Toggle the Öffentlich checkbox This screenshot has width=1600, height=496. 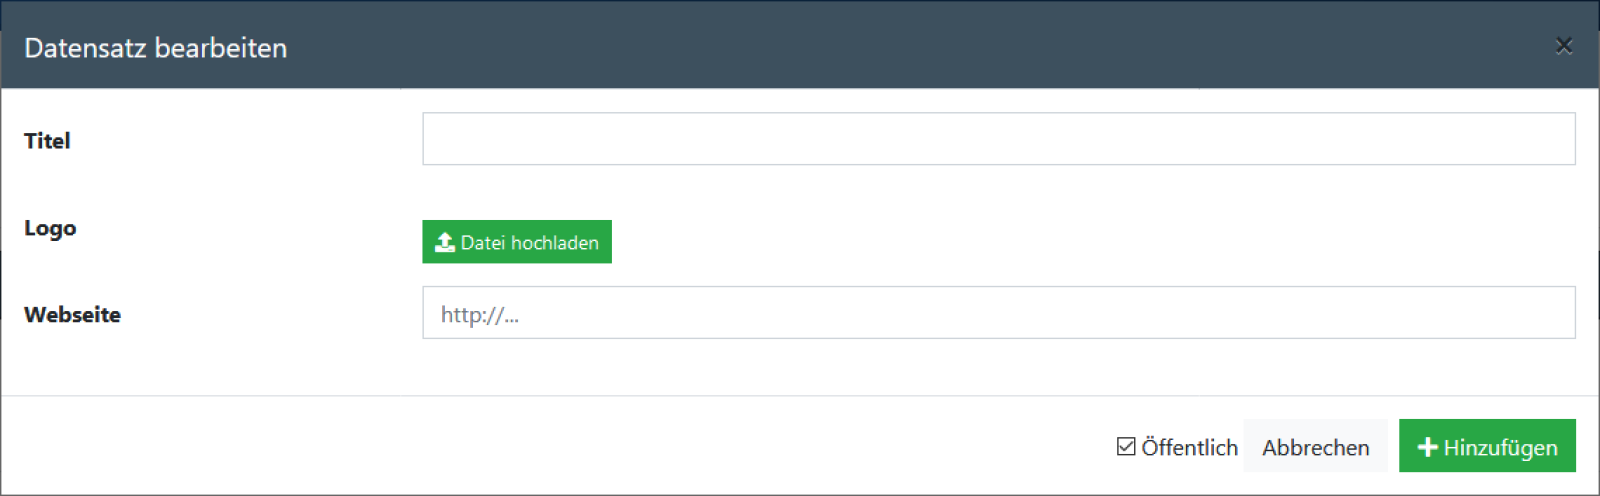tap(1126, 447)
